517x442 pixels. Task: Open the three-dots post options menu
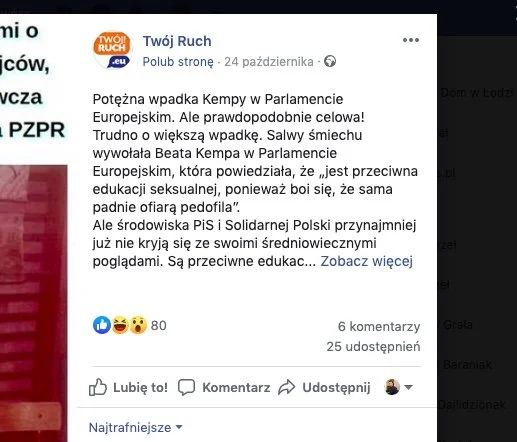[411, 40]
